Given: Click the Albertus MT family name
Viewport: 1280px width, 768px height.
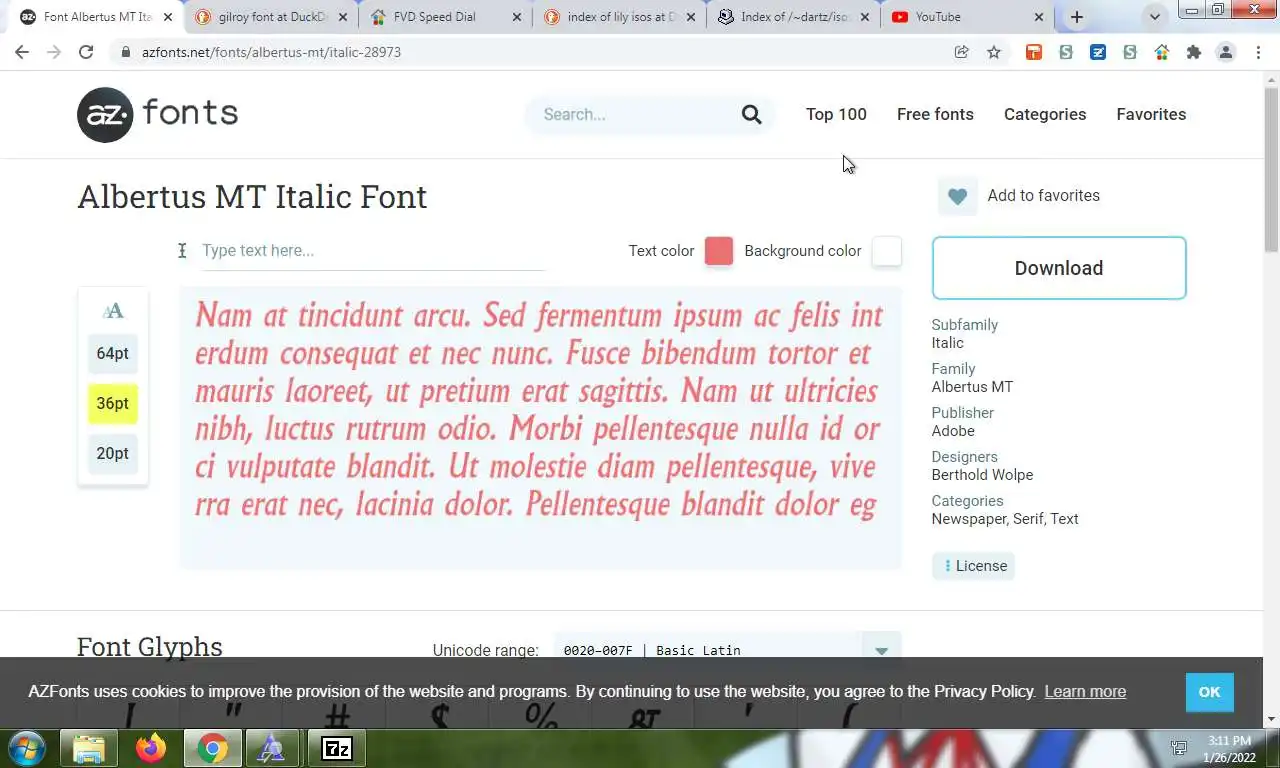Looking at the screenshot, I should coord(972,387).
